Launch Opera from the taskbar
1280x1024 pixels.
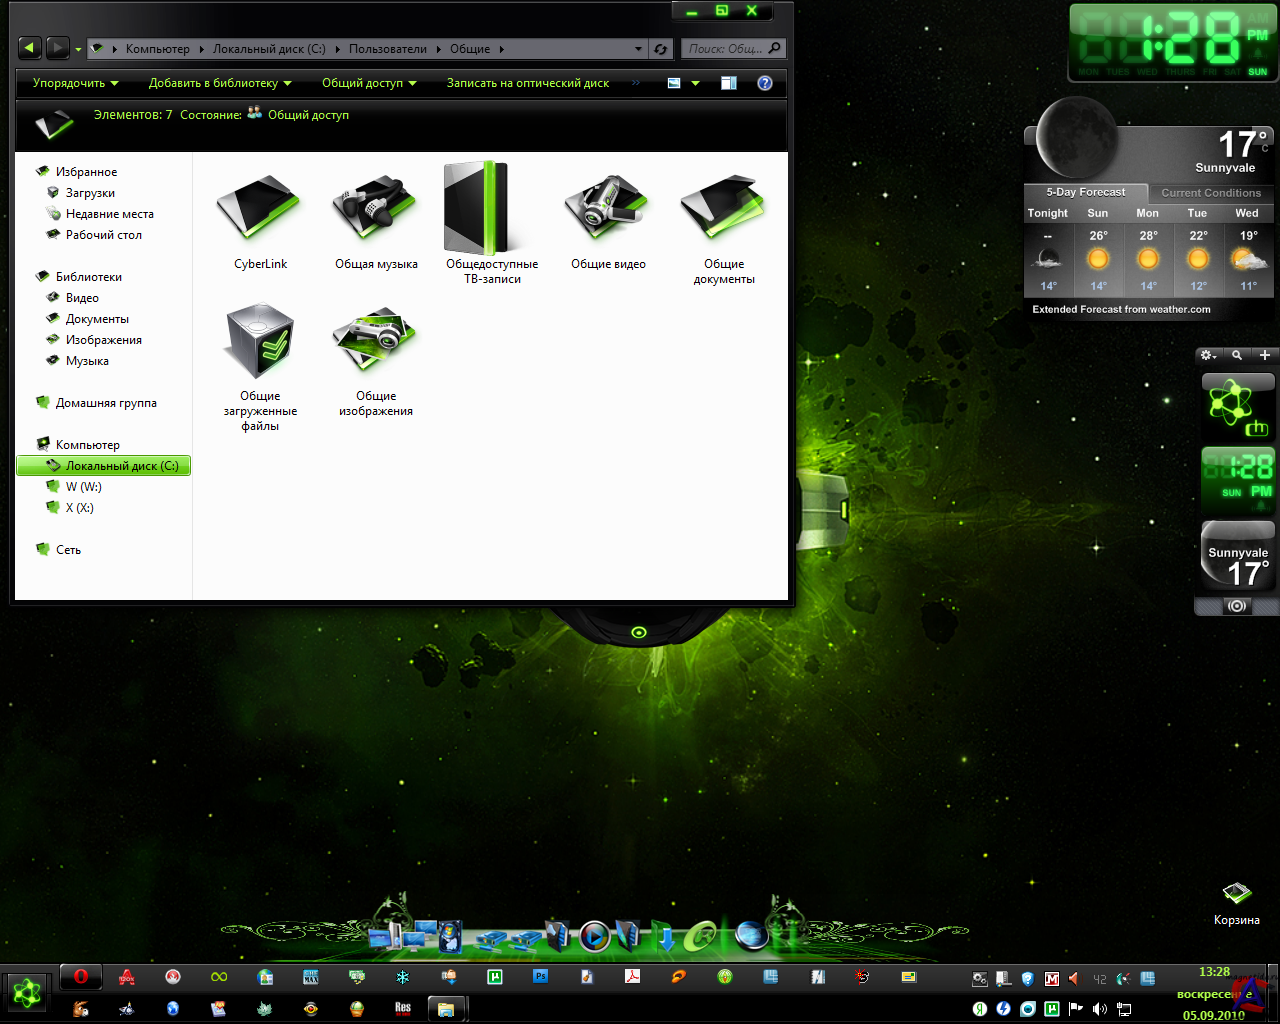[81, 977]
